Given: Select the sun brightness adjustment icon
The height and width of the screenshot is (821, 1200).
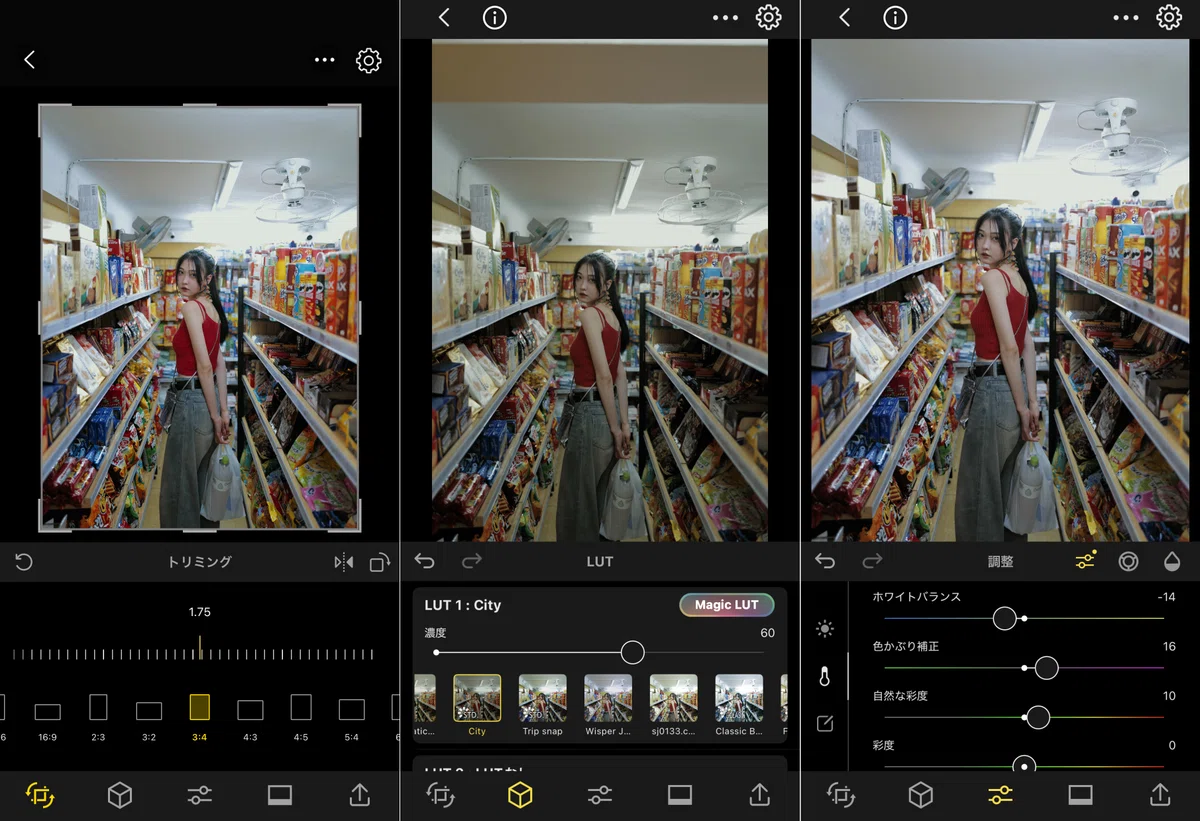Looking at the screenshot, I should (x=825, y=629).
